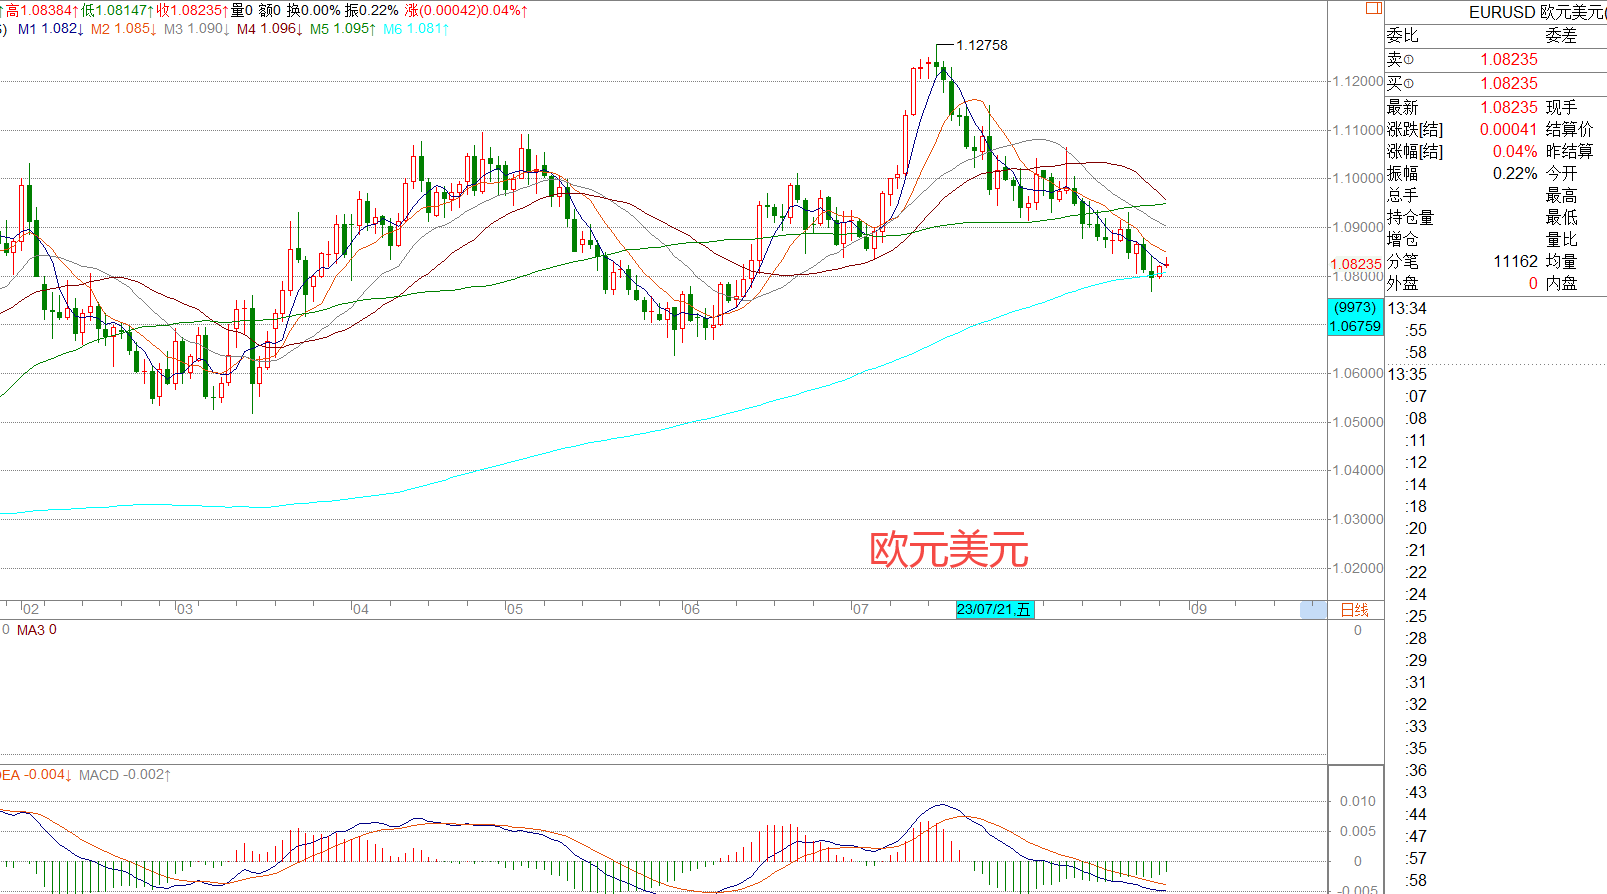Screen dimensions: 1607x894
Task: Click the 0.010 MACD axis label
Action: click(1358, 801)
